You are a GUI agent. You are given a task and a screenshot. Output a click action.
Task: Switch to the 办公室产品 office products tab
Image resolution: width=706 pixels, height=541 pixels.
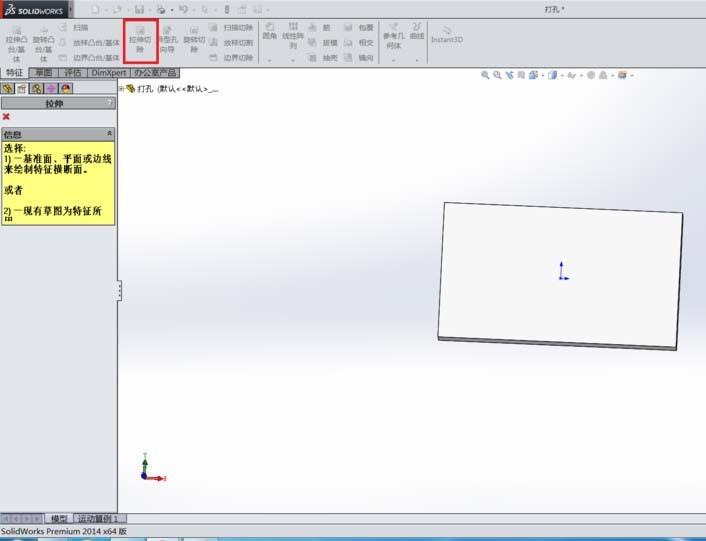coord(155,73)
